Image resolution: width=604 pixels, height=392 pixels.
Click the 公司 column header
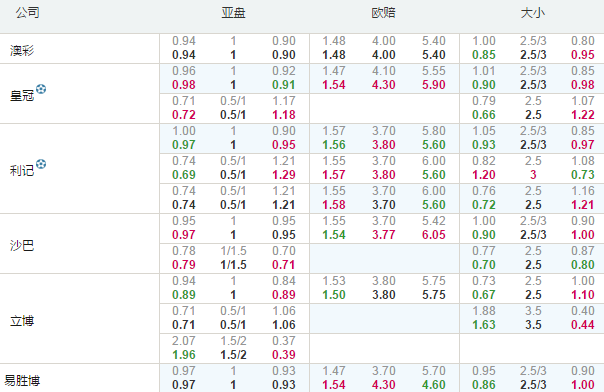click(27, 13)
